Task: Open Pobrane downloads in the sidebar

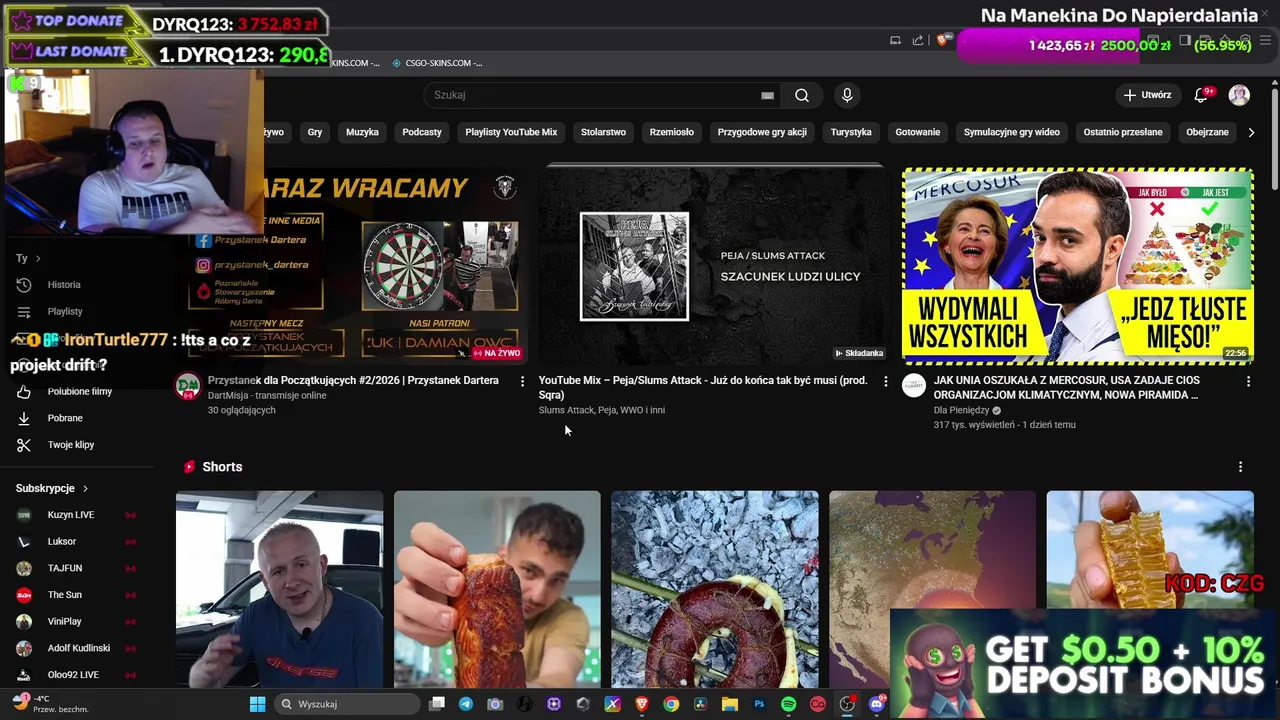Action: pos(76,418)
